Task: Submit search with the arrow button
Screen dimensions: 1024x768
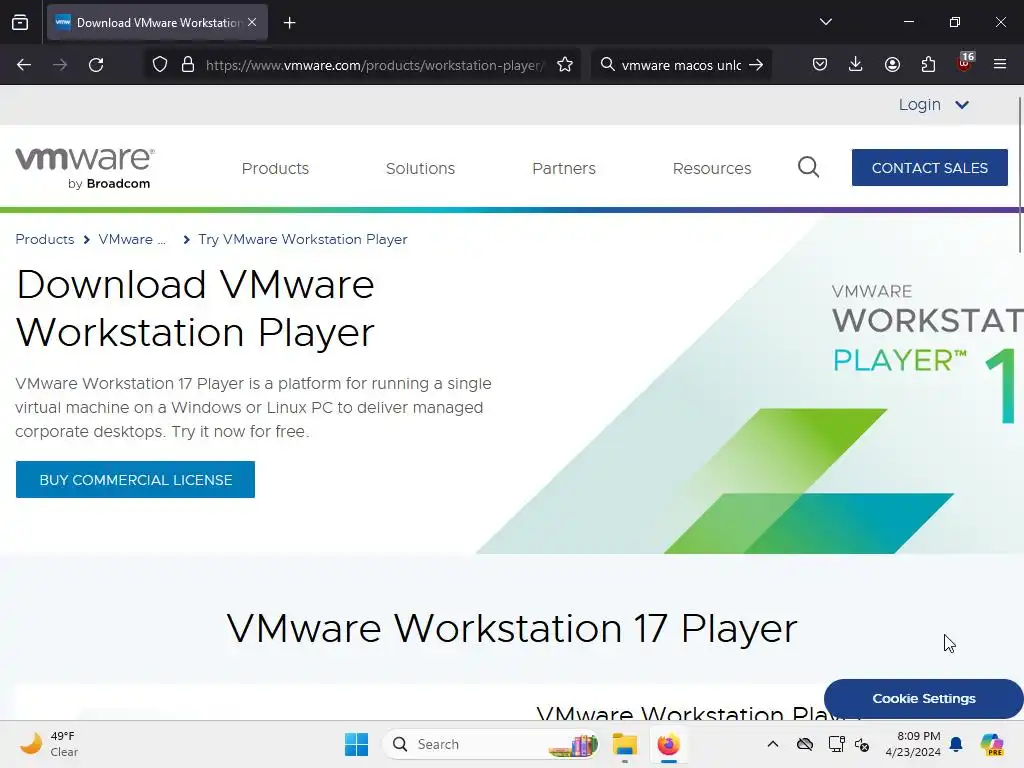Action: 756,65
